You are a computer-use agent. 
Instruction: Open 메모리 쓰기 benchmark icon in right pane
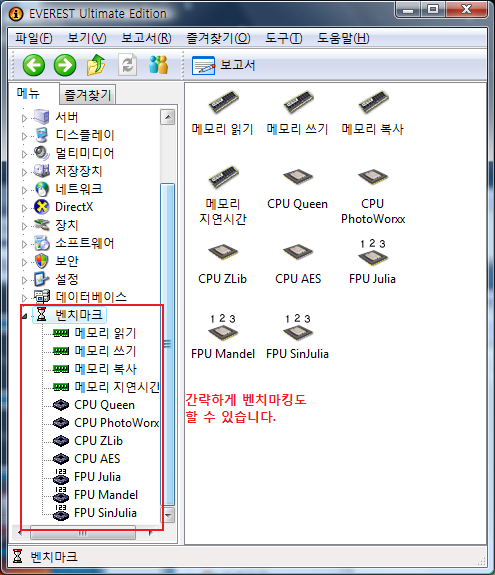tap(297, 113)
